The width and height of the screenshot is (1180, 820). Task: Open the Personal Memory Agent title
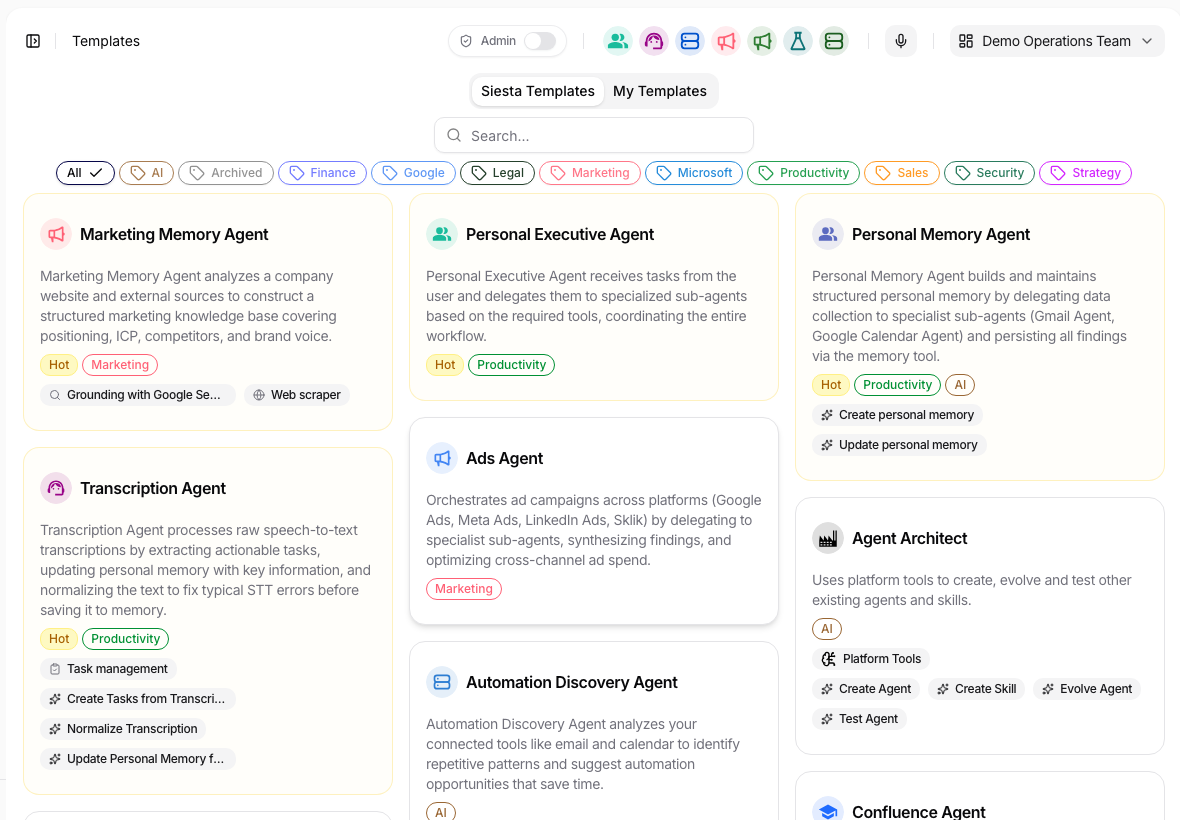pyautogui.click(x=941, y=234)
